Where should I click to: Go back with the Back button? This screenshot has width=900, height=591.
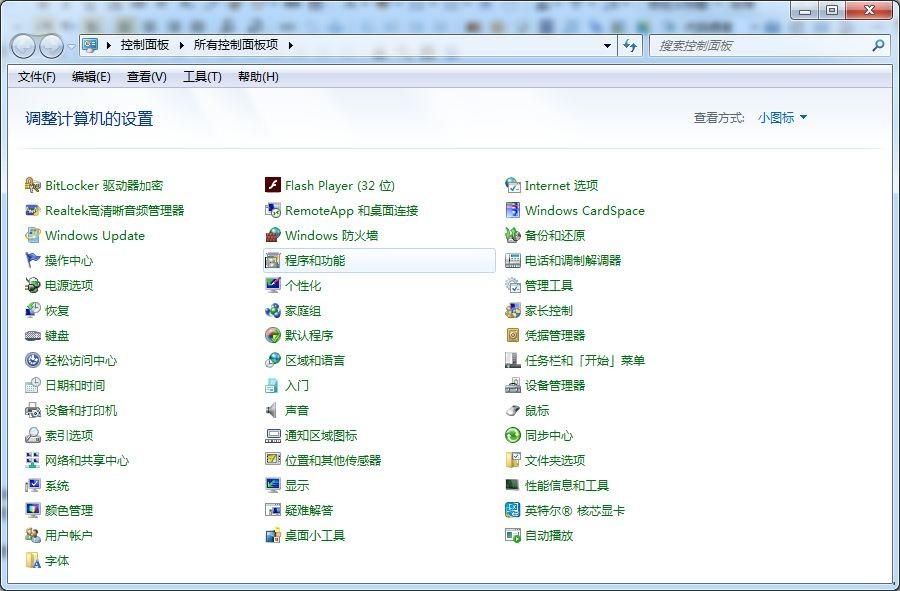(24, 46)
